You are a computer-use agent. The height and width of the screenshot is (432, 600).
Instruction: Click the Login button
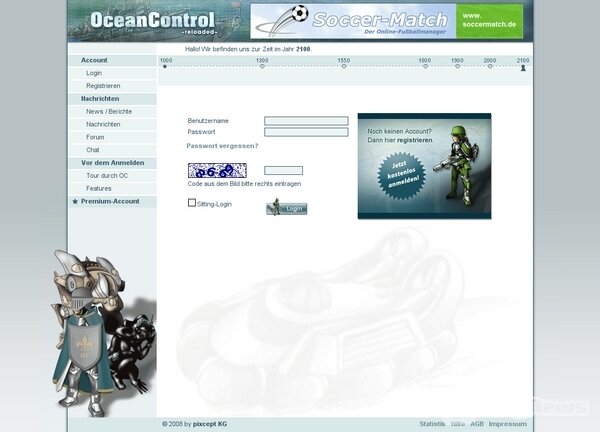pyautogui.click(x=287, y=208)
